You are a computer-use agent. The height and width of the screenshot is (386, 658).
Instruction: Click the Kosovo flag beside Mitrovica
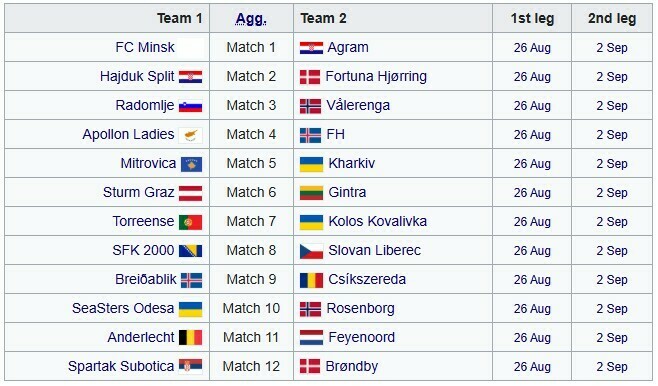[x=191, y=164]
